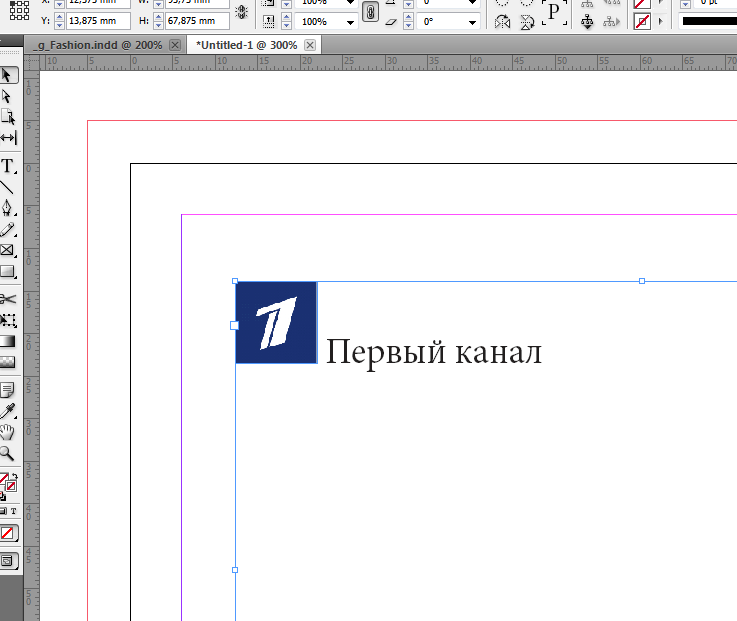This screenshot has width=737, height=621.
Task: Select the Rectangle Frame tool
Action: (x=7, y=250)
